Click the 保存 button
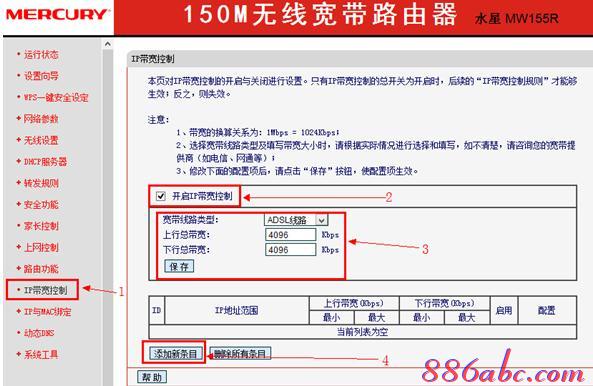 coord(179,266)
